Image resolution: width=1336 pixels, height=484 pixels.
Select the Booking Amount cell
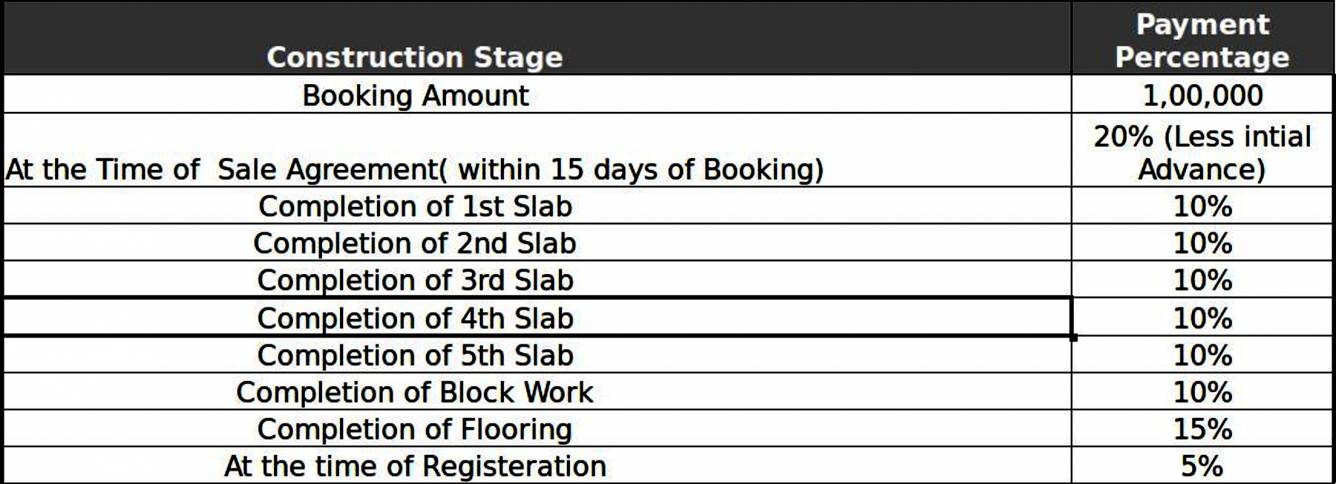[x=416, y=96]
